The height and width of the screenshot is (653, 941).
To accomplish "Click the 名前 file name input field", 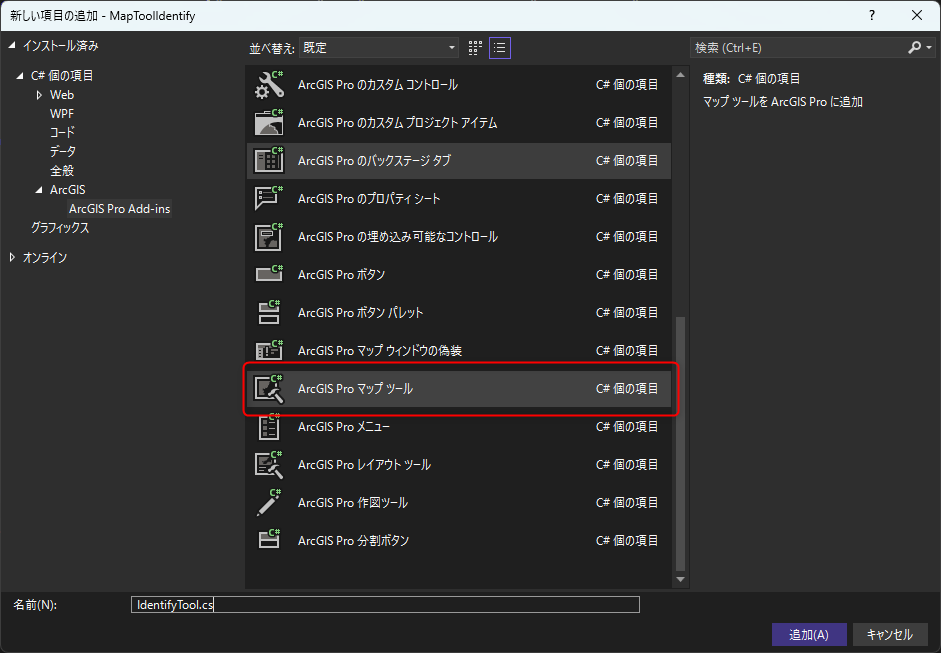I will click(385, 604).
